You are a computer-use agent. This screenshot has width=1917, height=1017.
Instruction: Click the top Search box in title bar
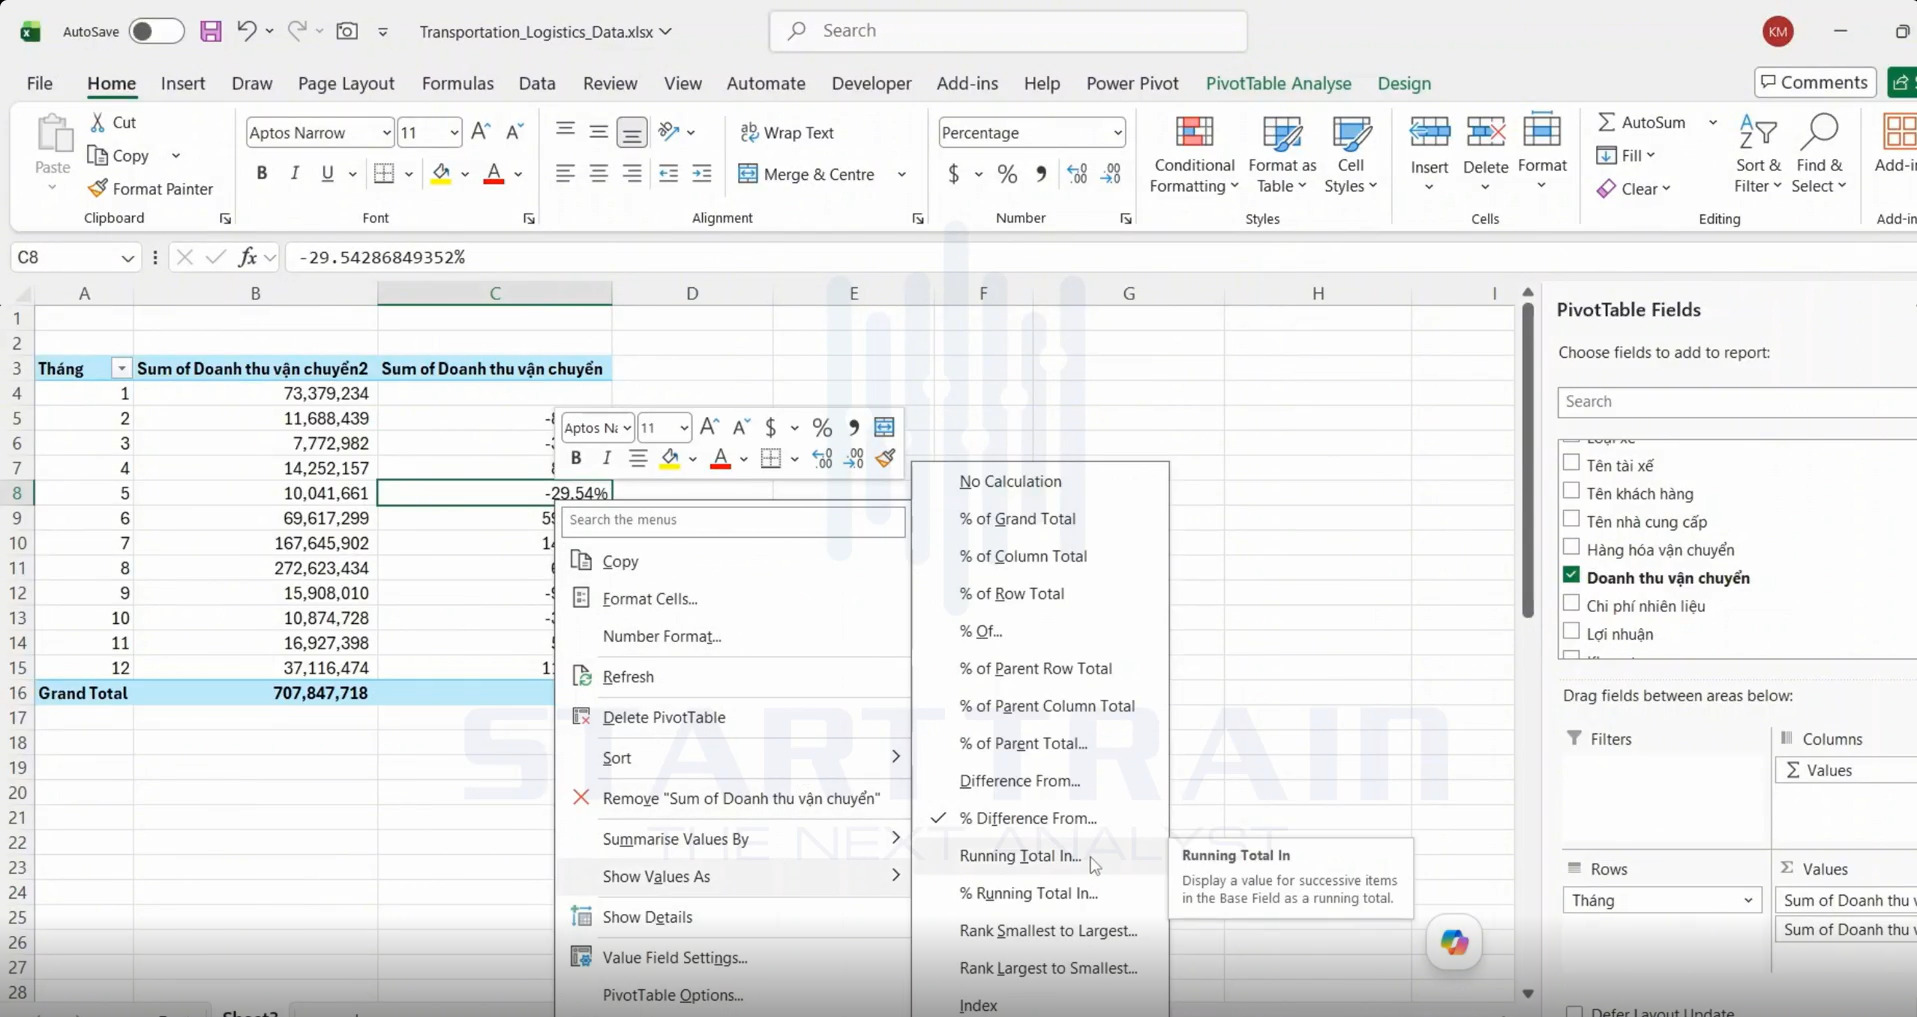[x=1008, y=31]
